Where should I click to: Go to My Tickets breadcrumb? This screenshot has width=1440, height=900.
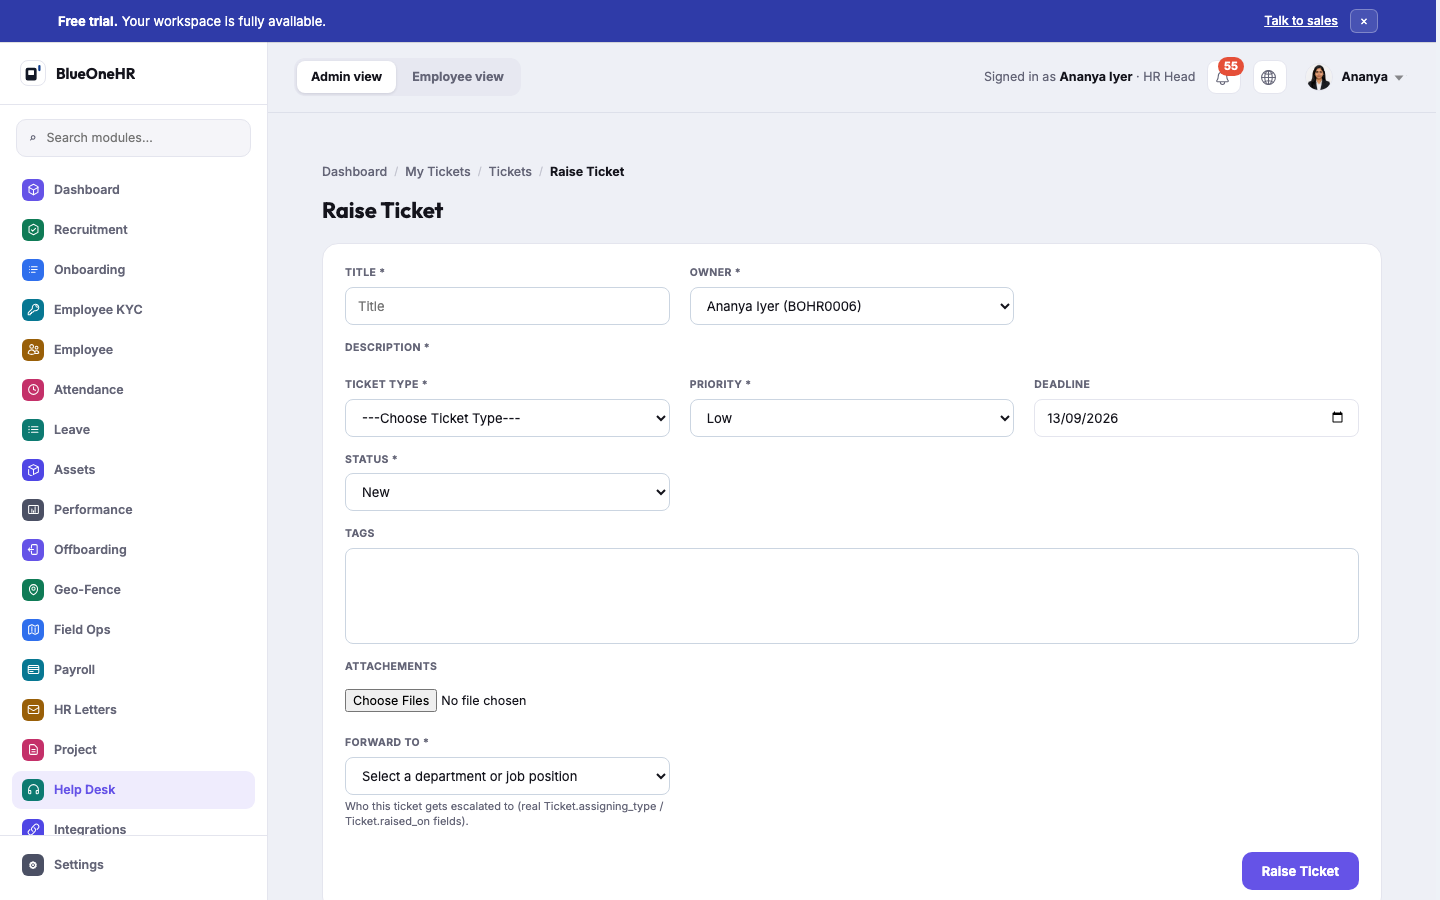click(x=437, y=172)
